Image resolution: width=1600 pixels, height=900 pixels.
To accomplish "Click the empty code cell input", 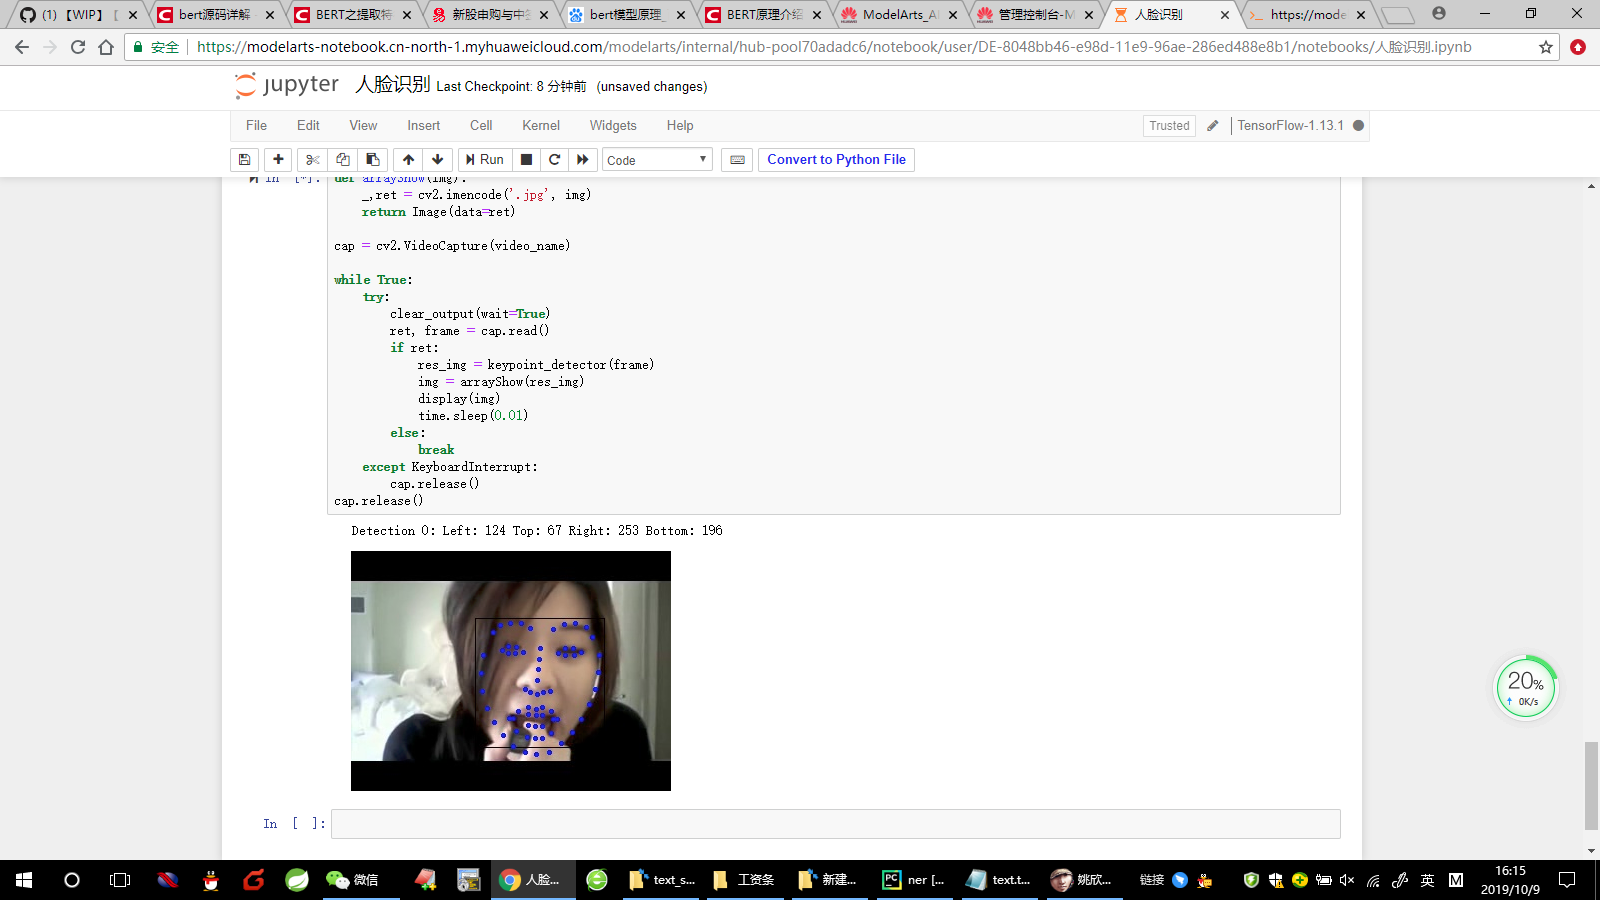I will tap(835, 824).
